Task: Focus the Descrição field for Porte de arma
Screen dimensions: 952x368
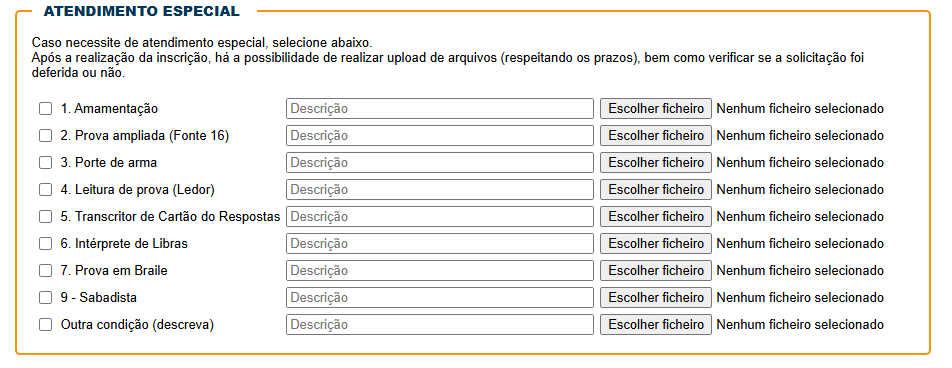Action: (440, 163)
